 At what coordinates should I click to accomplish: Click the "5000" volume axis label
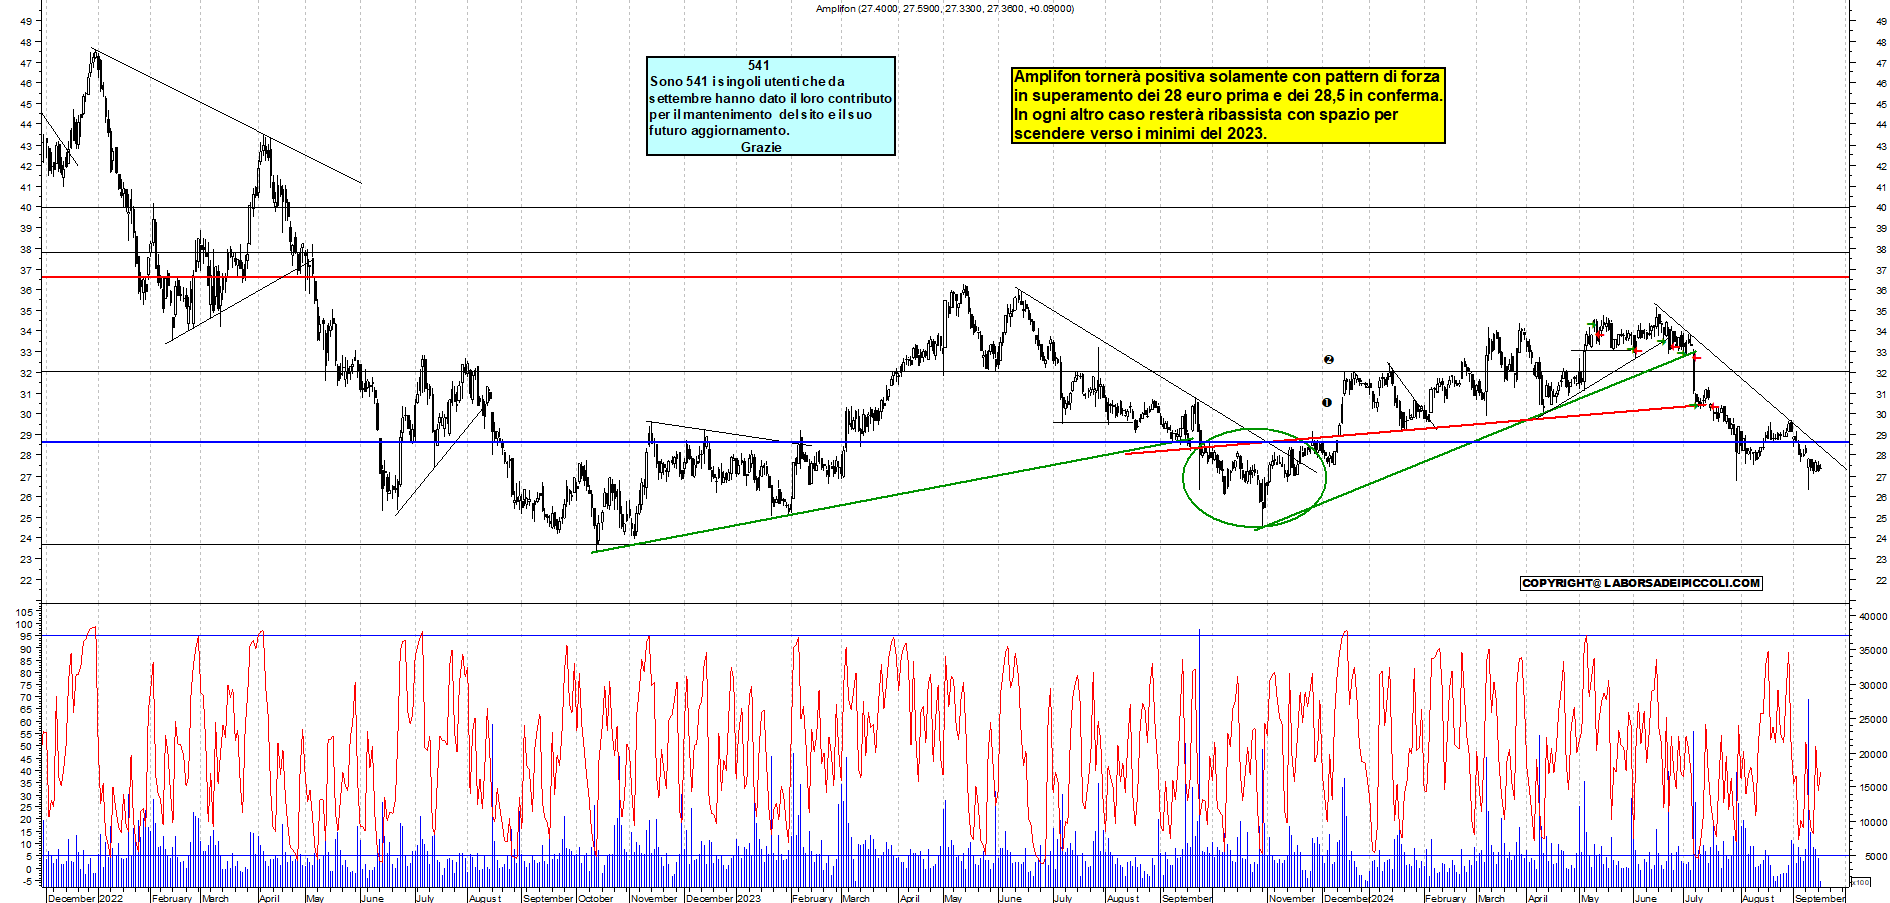[x=1876, y=857]
